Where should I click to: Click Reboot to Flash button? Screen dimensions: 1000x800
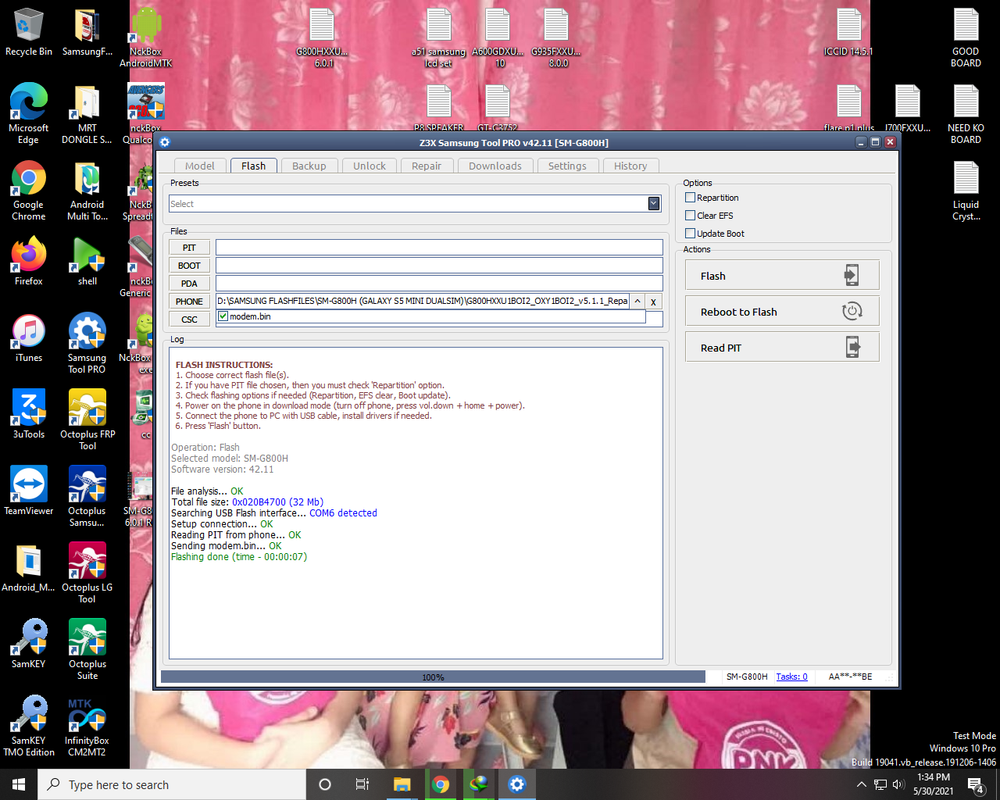coord(782,311)
